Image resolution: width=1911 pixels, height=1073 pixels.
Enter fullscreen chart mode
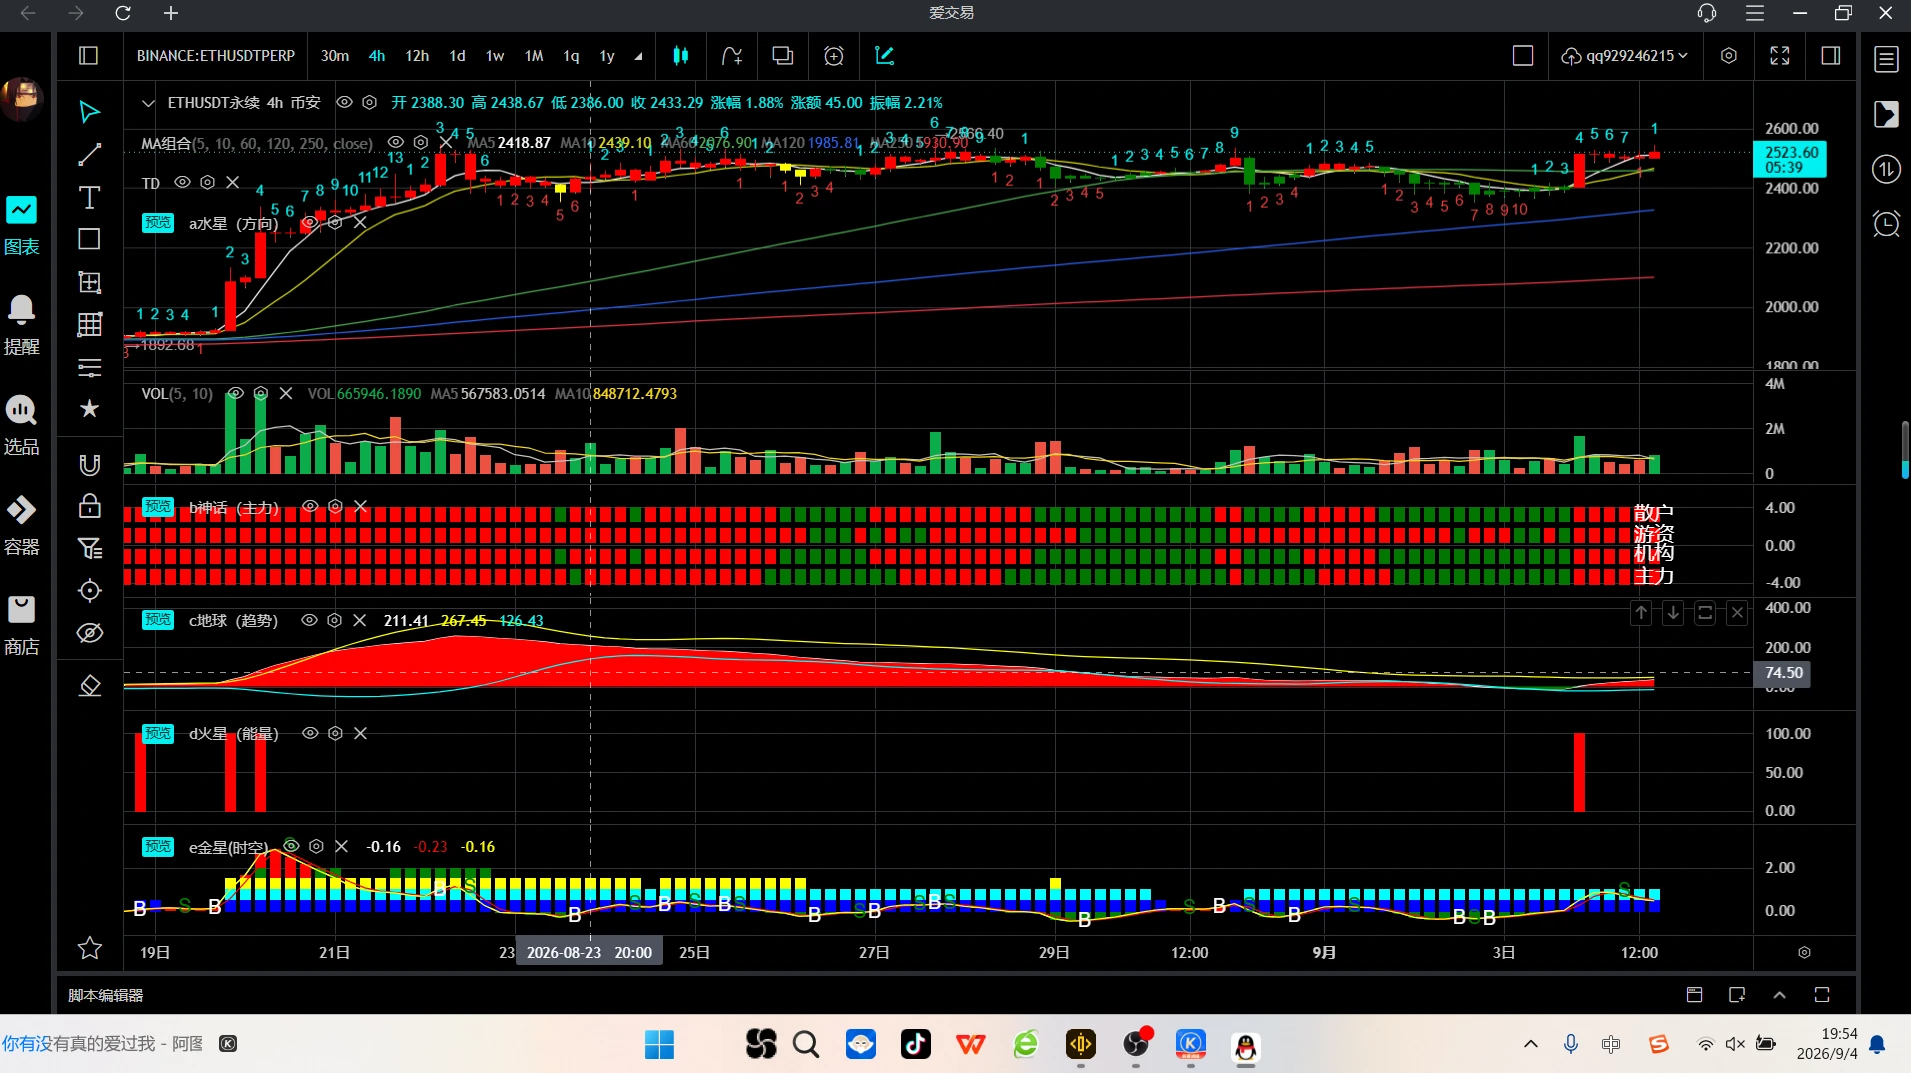click(x=1780, y=56)
